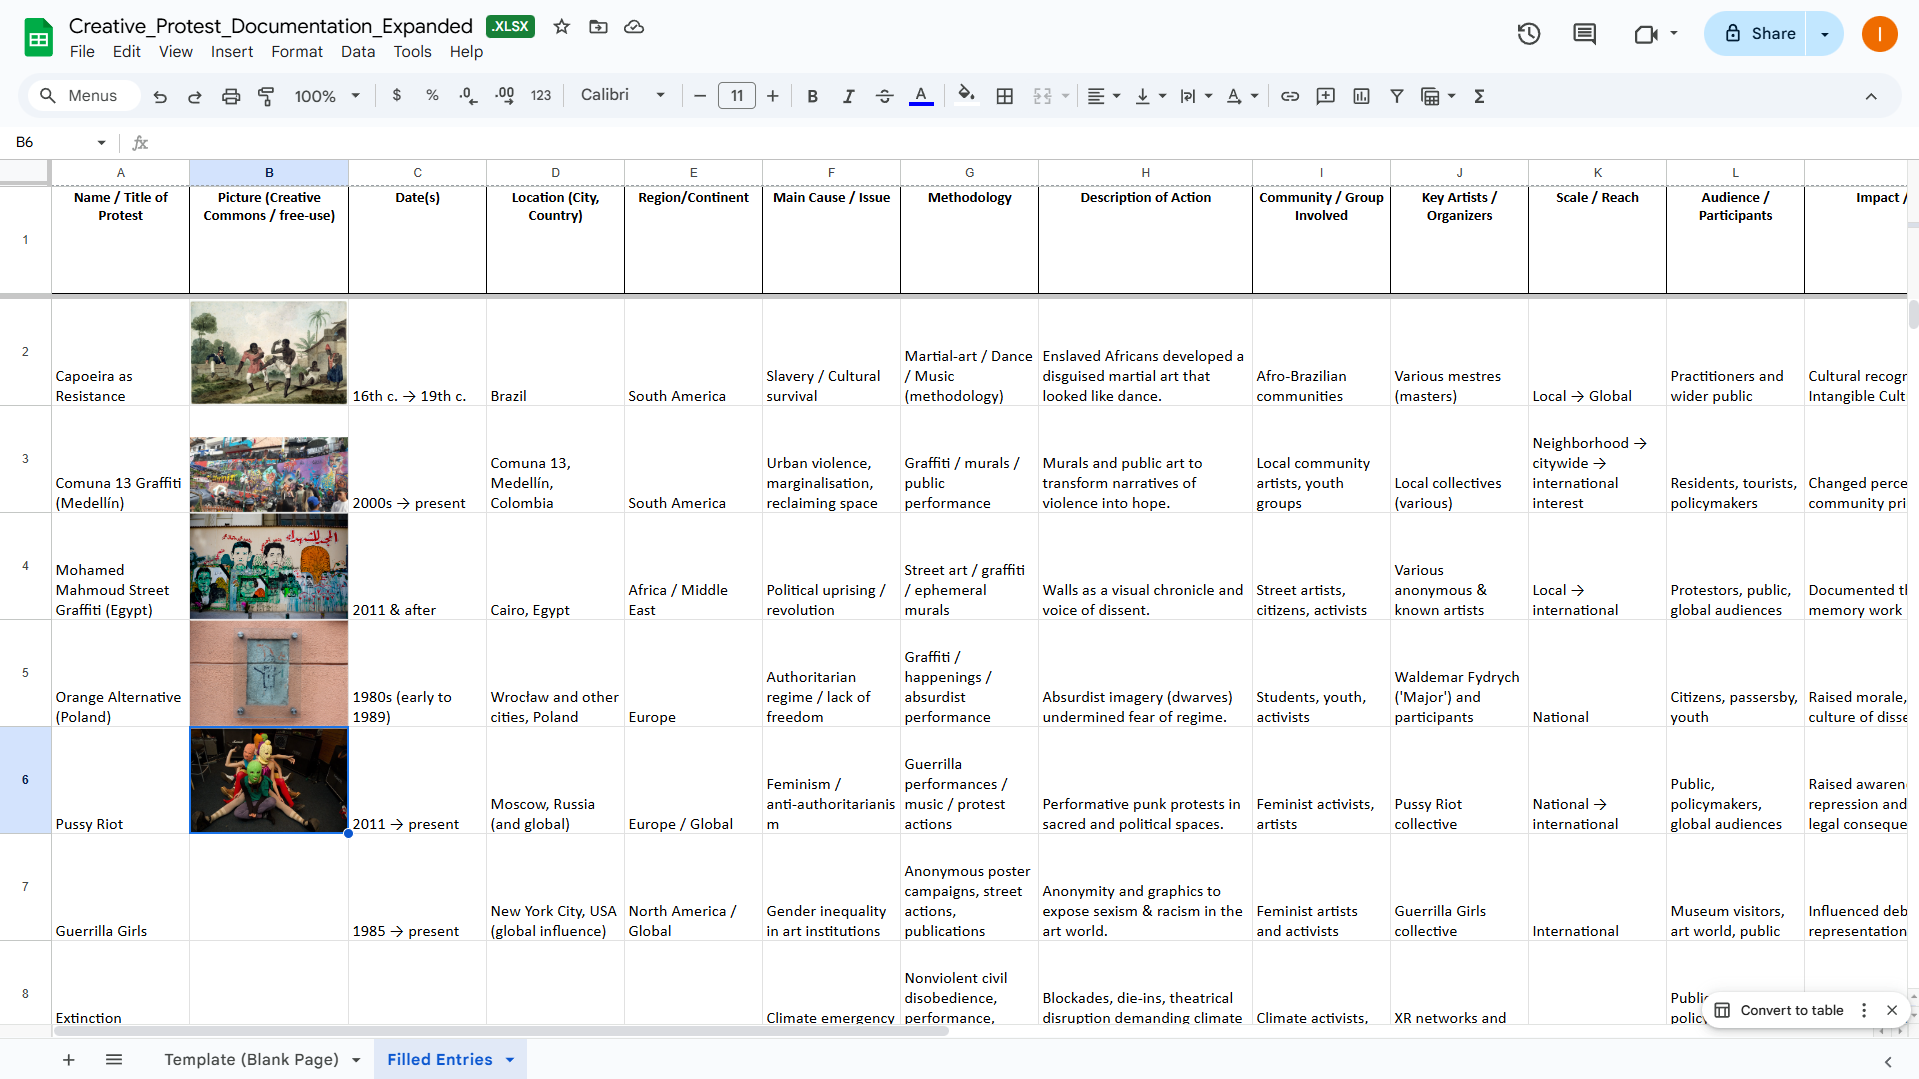Open the Borders tool
Image resolution: width=1919 pixels, height=1079 pixels.
click(x=1005, y=96)
